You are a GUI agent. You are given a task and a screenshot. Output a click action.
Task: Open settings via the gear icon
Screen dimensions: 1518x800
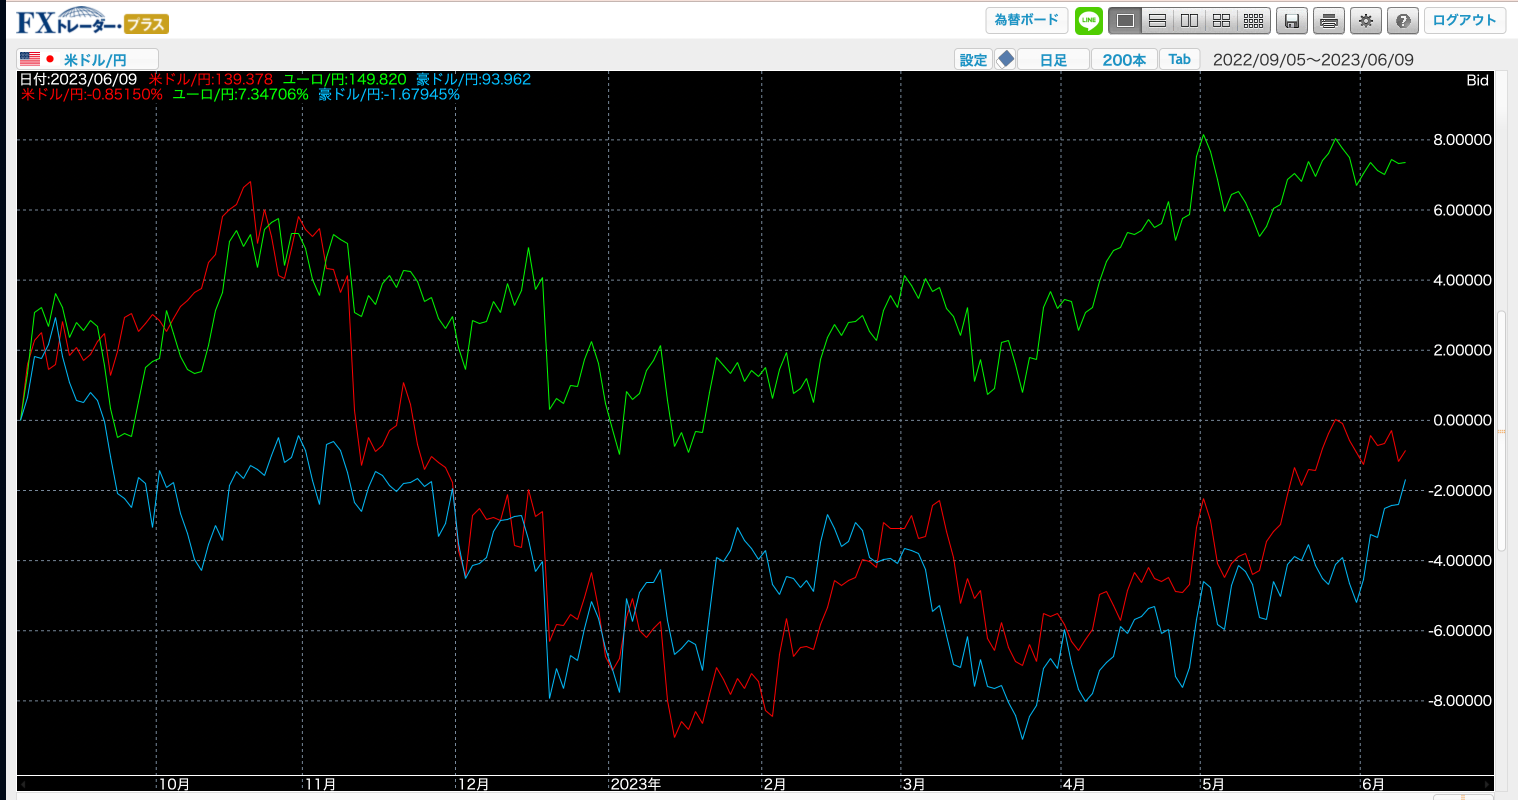pyautogui.click(x=1366, y=20)
